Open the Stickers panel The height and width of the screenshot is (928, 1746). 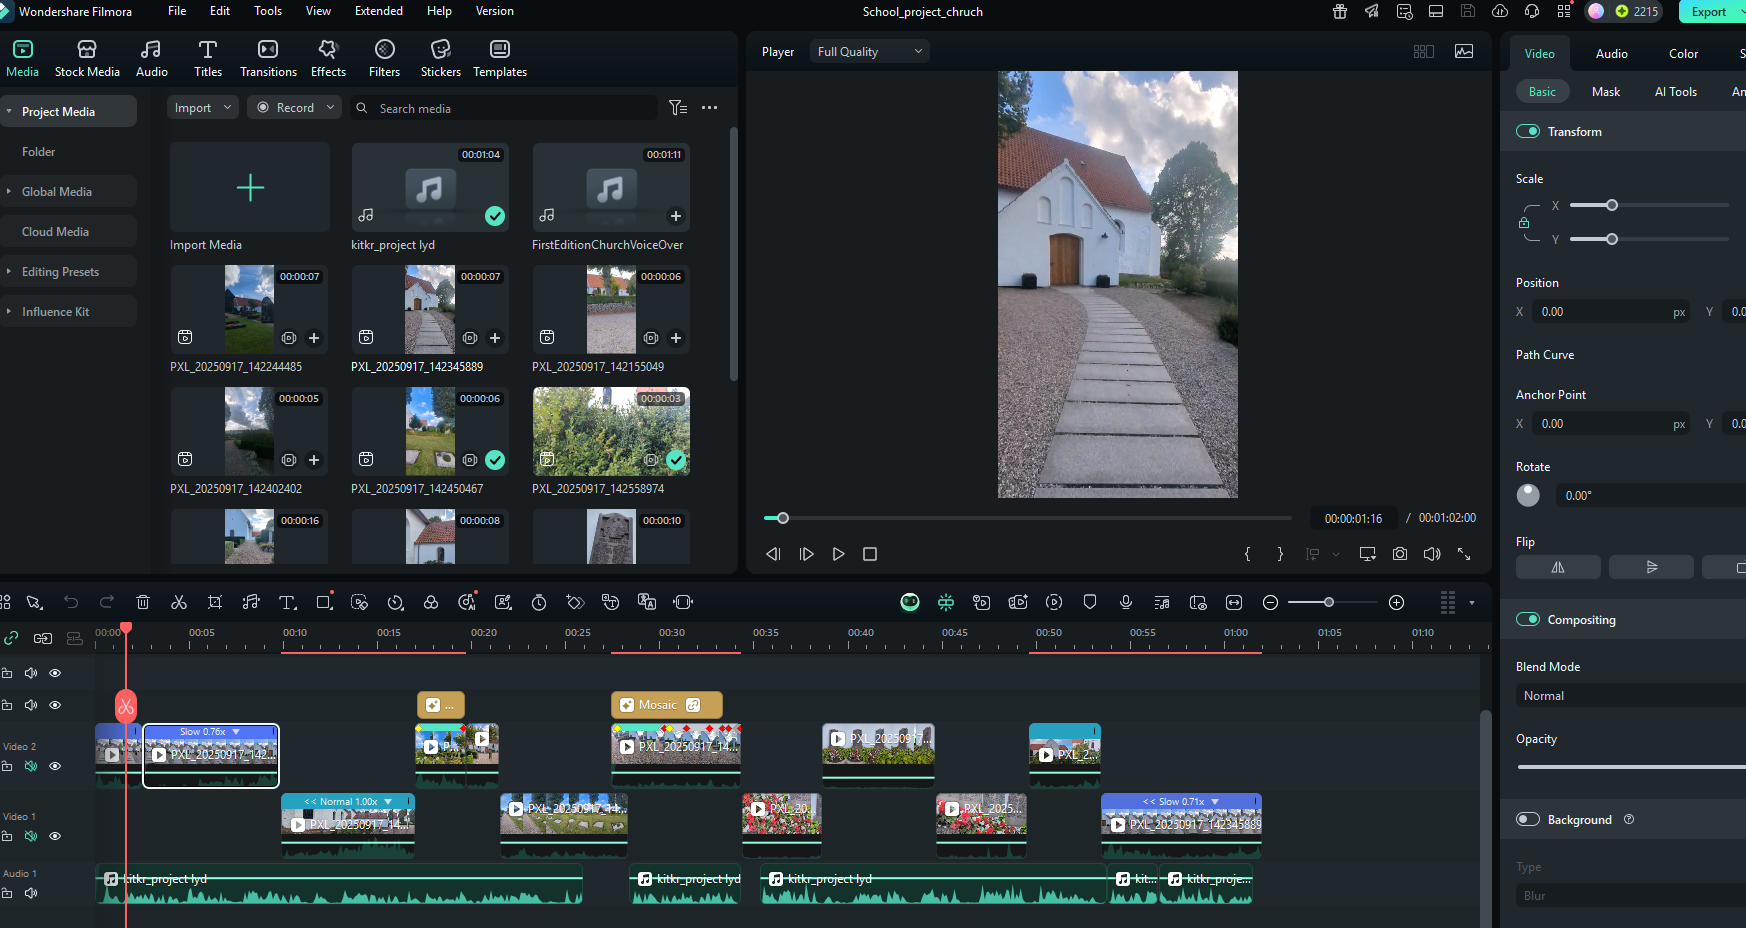click(440, 58)
